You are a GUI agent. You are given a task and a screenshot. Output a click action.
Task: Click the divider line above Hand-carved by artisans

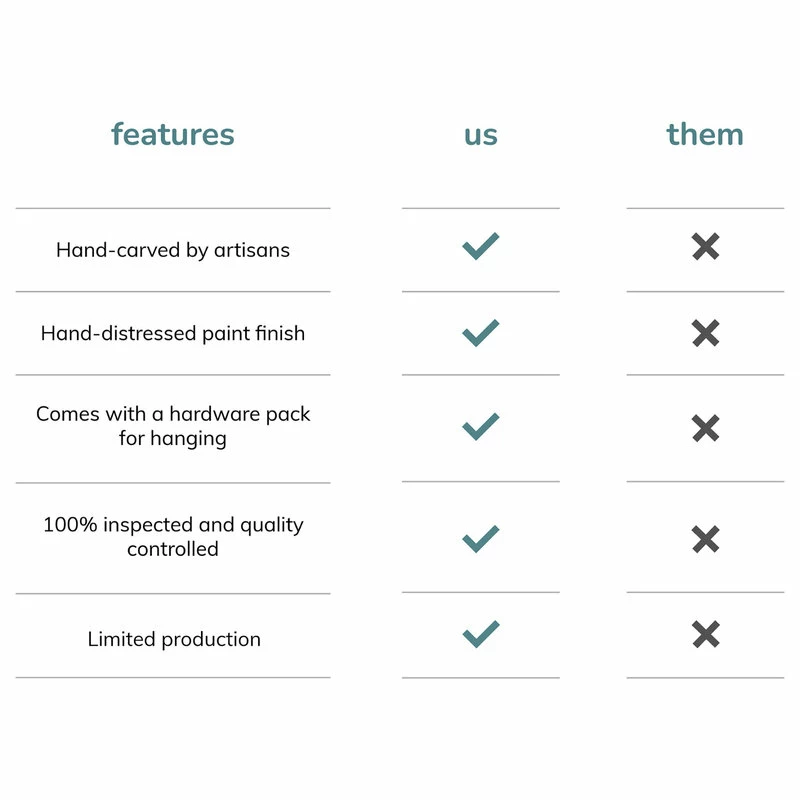click(173, 208)
